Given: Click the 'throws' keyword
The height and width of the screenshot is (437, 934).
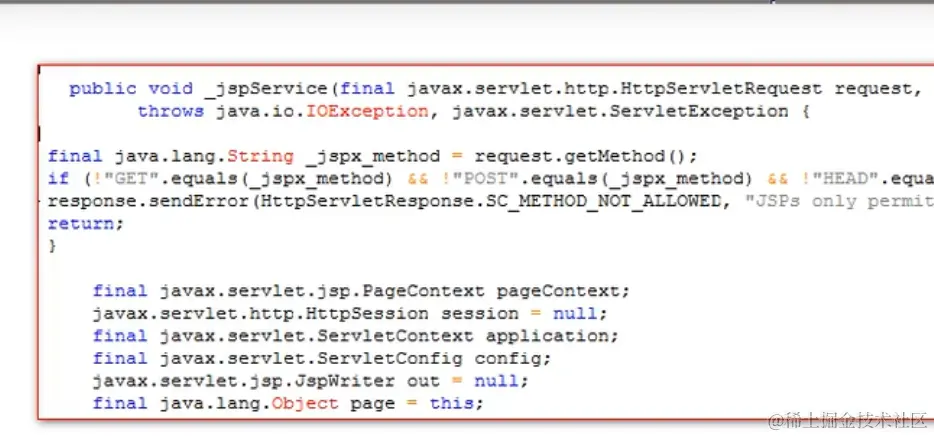Looking at the screenshot, I should pyautogui.click(x=171, y=111).
